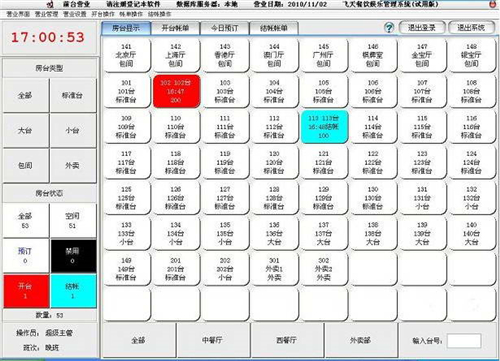The width and height of the screenshot is (500, 361).
Task: Click the 退出系统 button
Action: click(471, 28)
